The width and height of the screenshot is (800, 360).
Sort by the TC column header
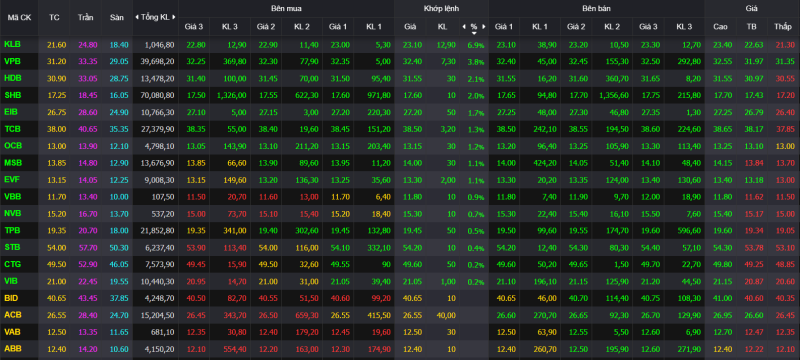point(54,17)
